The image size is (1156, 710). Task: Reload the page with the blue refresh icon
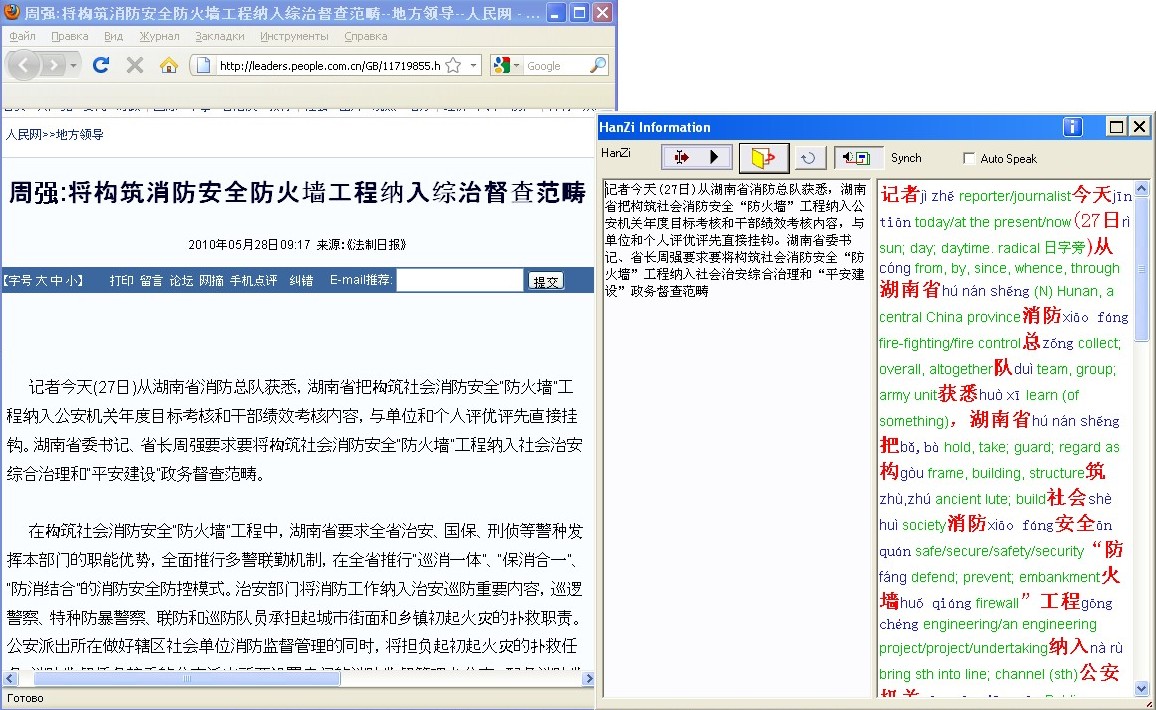pyautogui.click(x=101, y=65)
